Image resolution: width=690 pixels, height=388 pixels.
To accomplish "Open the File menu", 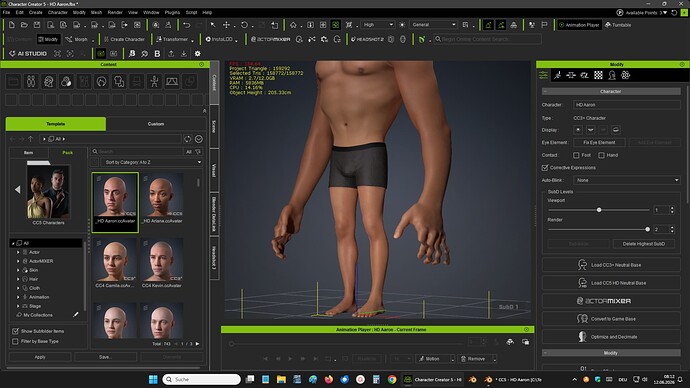I will [7, 12].
